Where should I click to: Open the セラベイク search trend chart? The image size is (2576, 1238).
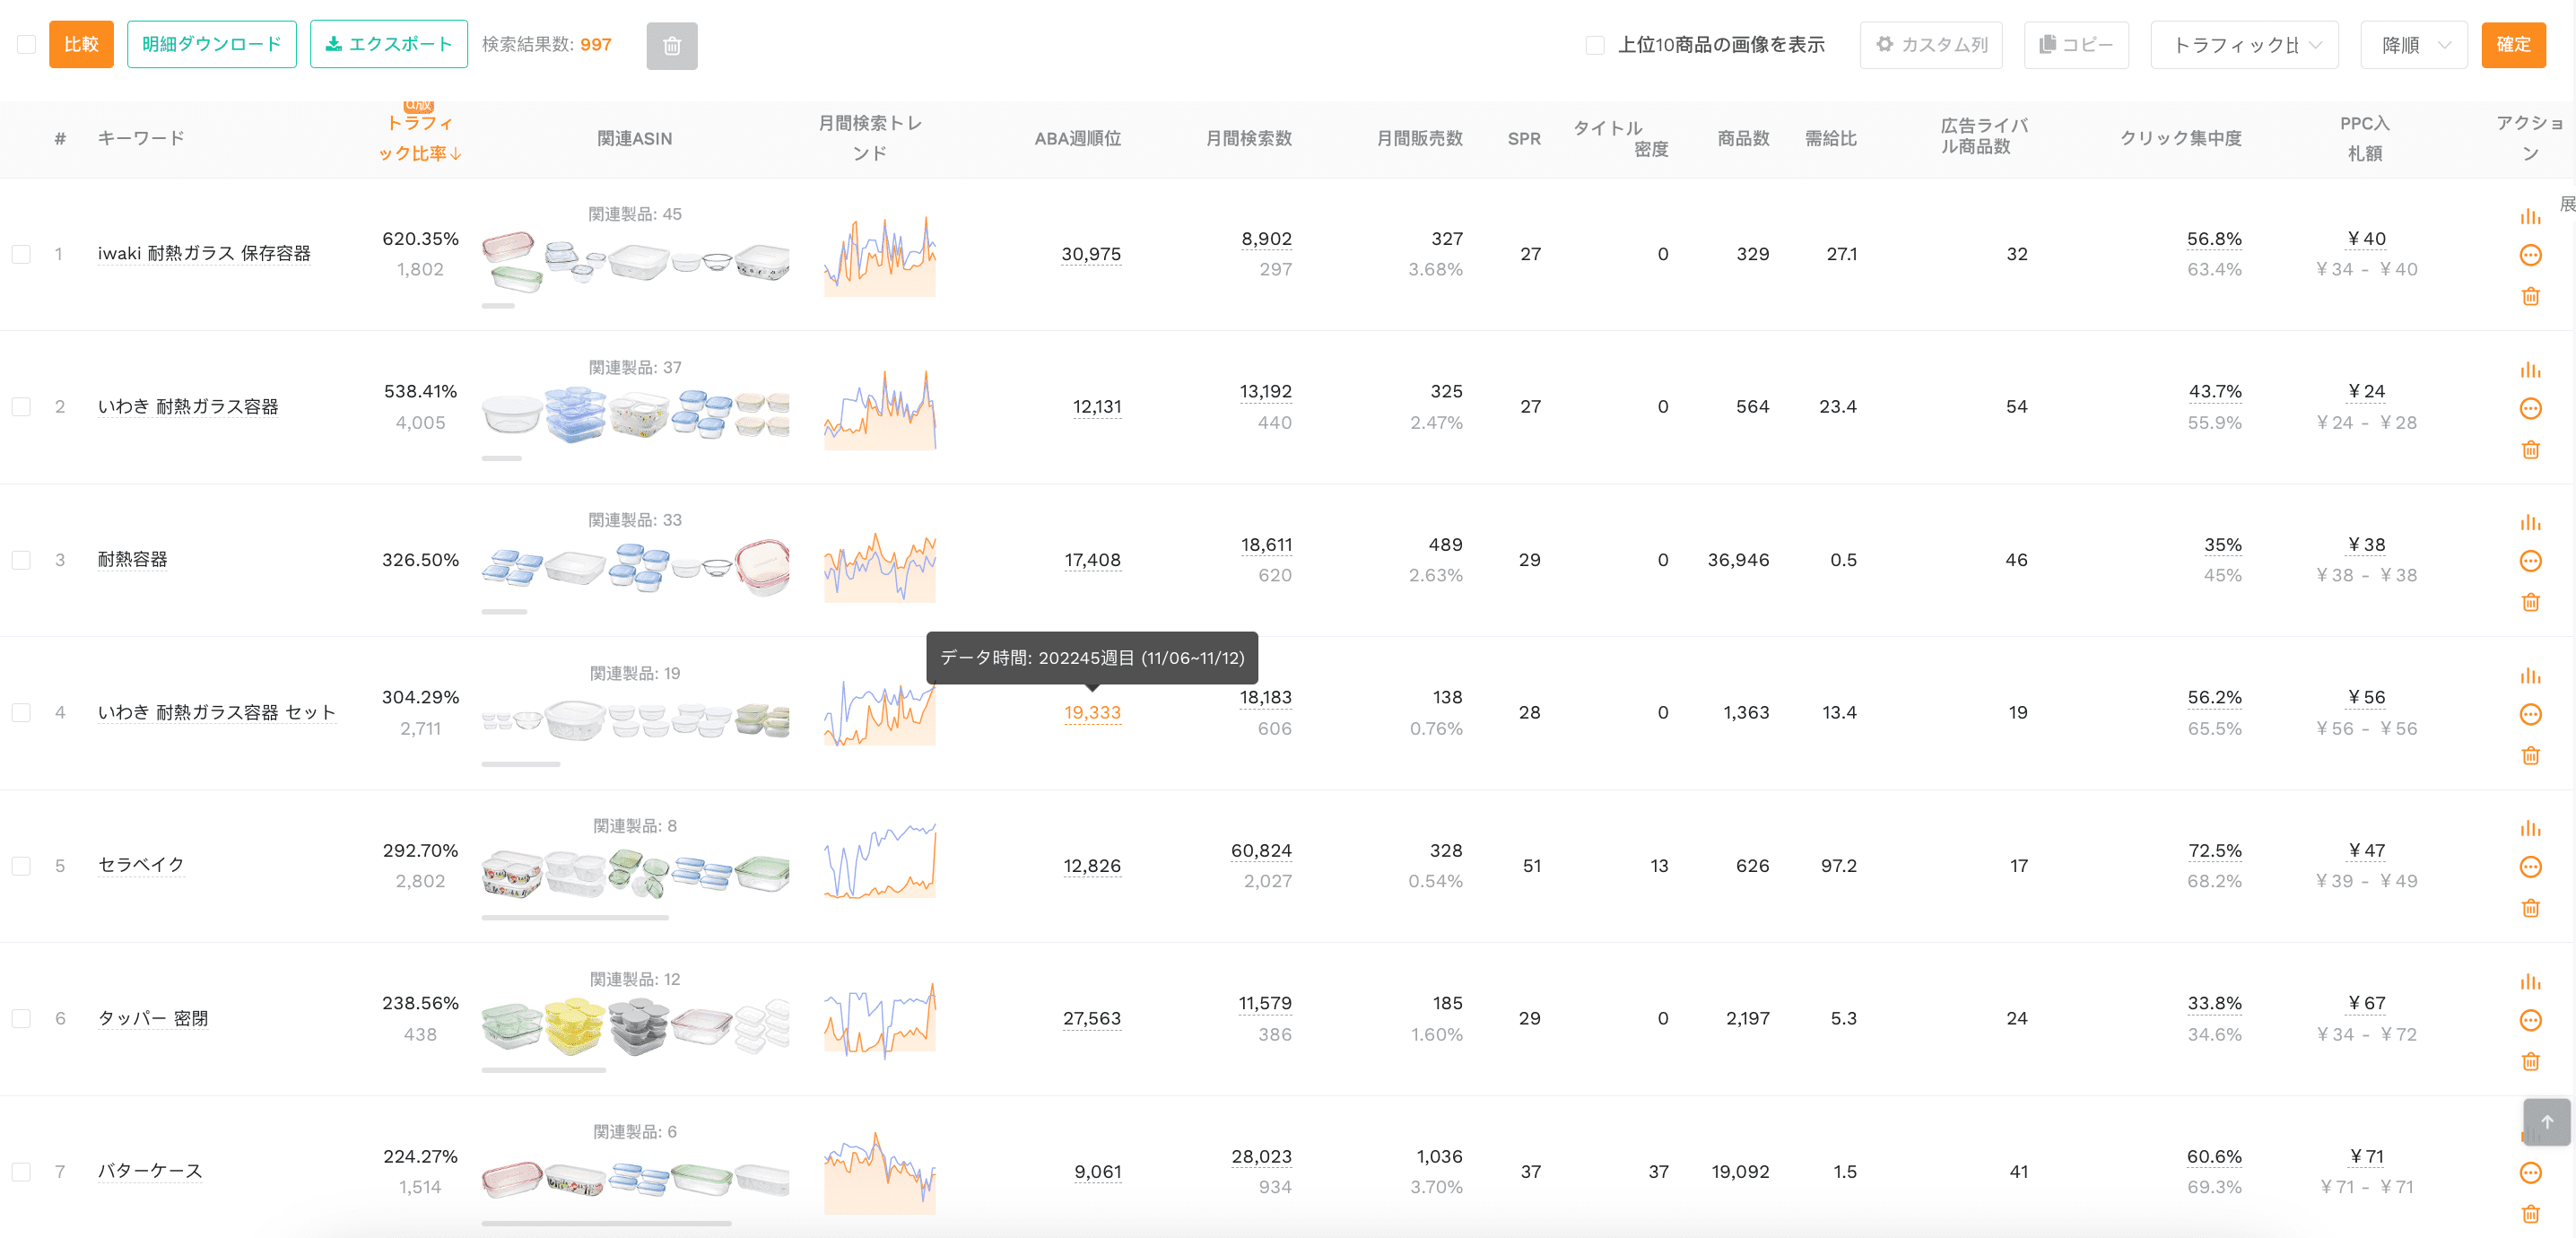coord(880,861)
